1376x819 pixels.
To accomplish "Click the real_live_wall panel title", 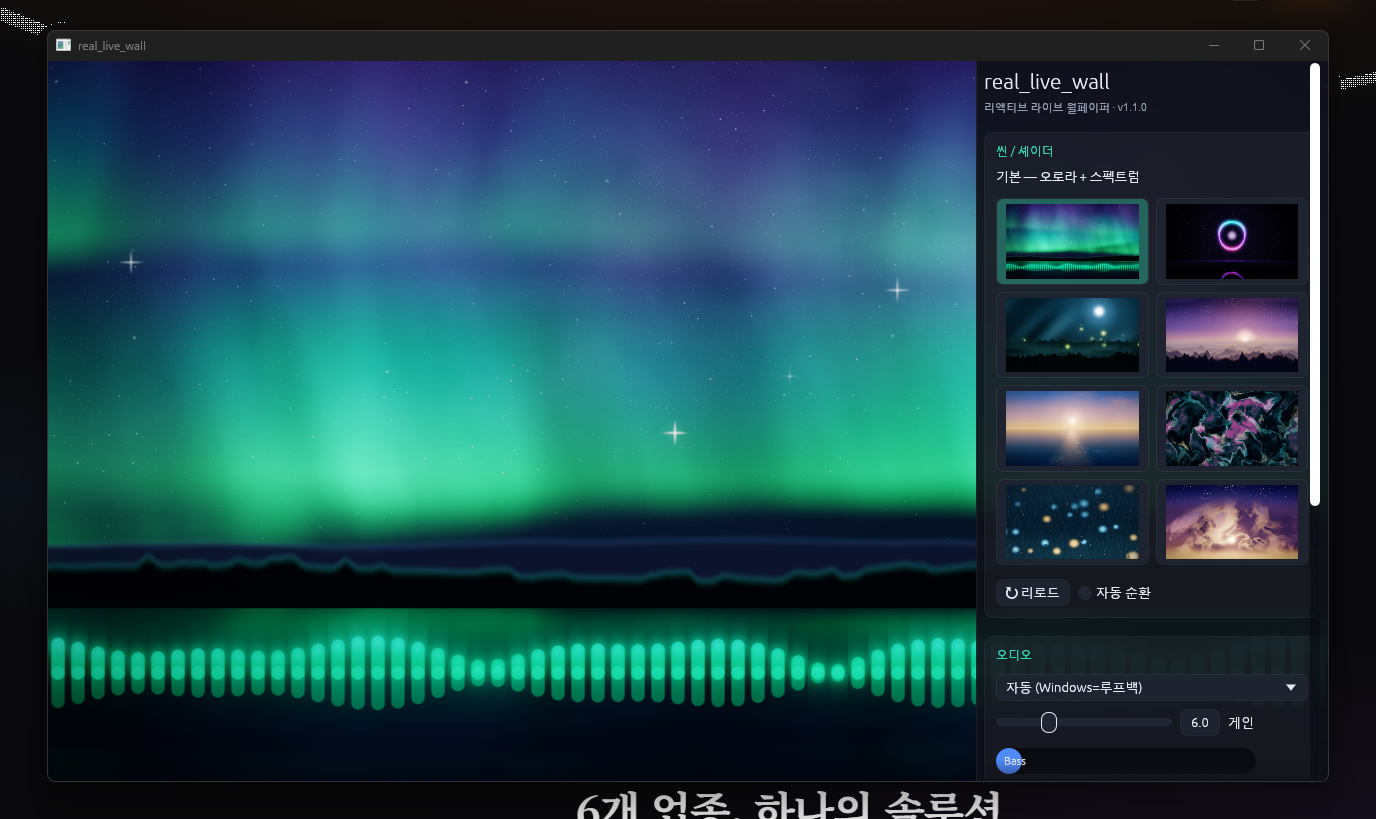I will tap(1047, 82).
